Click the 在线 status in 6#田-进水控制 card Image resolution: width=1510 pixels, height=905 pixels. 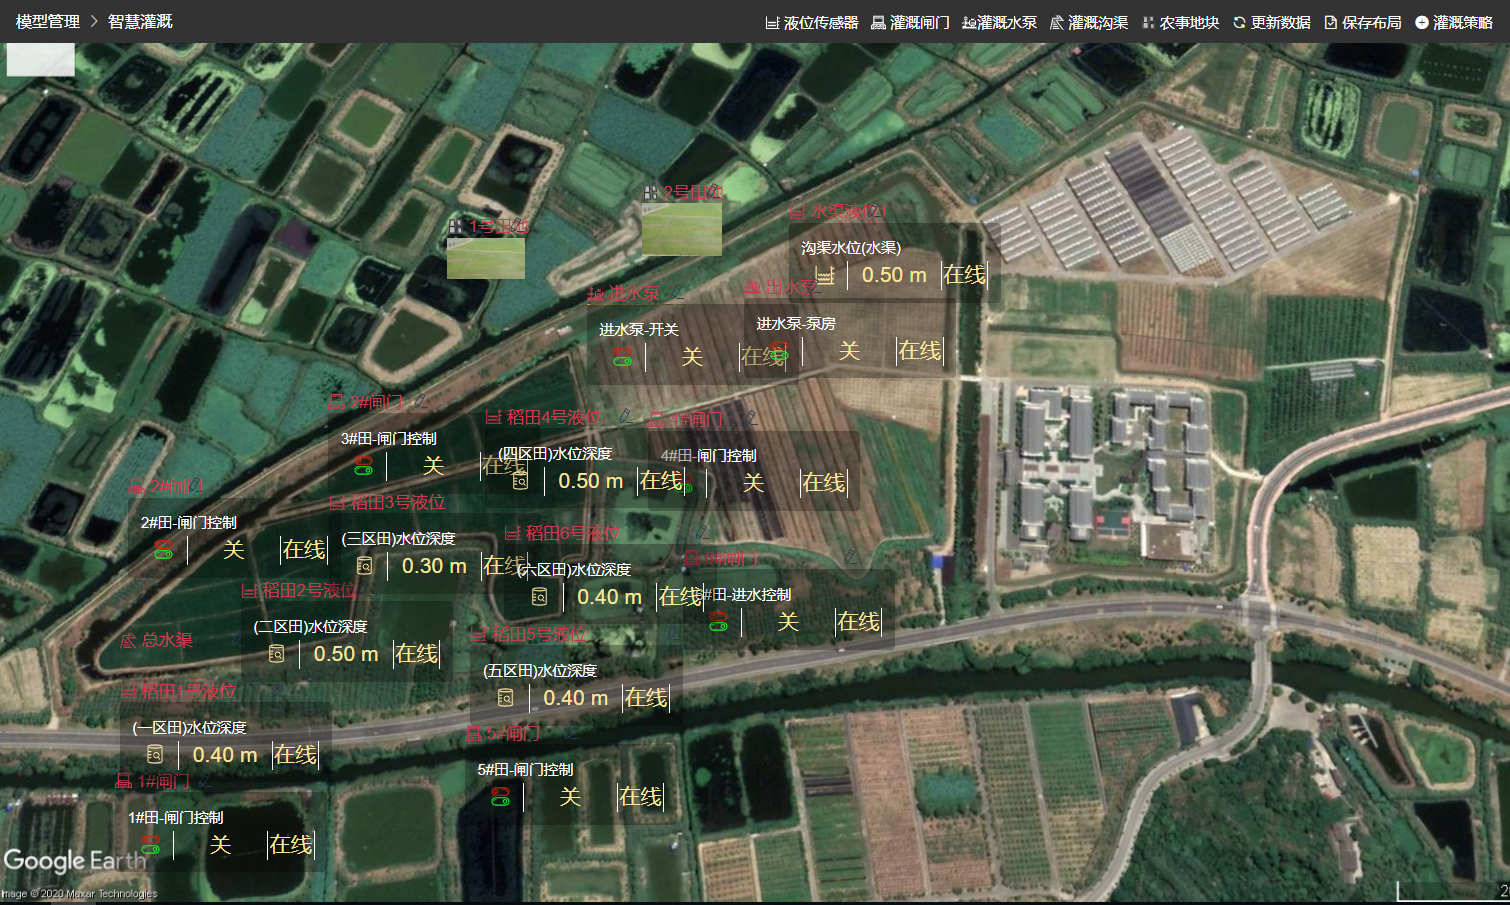click(858, 622)
